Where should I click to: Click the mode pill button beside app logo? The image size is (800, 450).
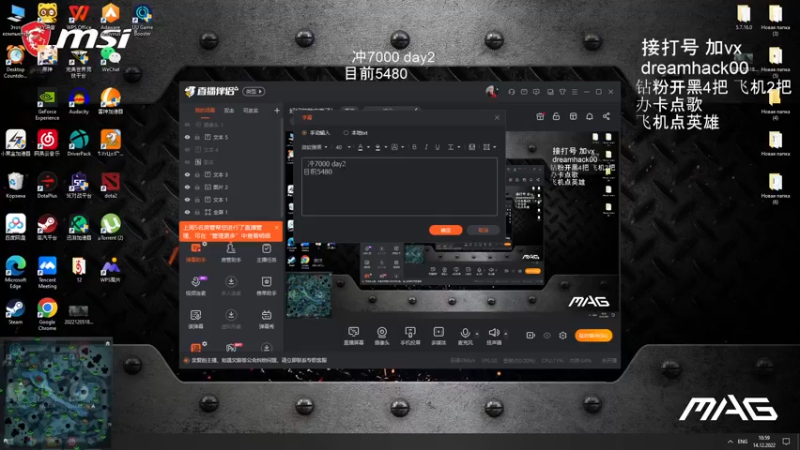(x=254, y=91)
